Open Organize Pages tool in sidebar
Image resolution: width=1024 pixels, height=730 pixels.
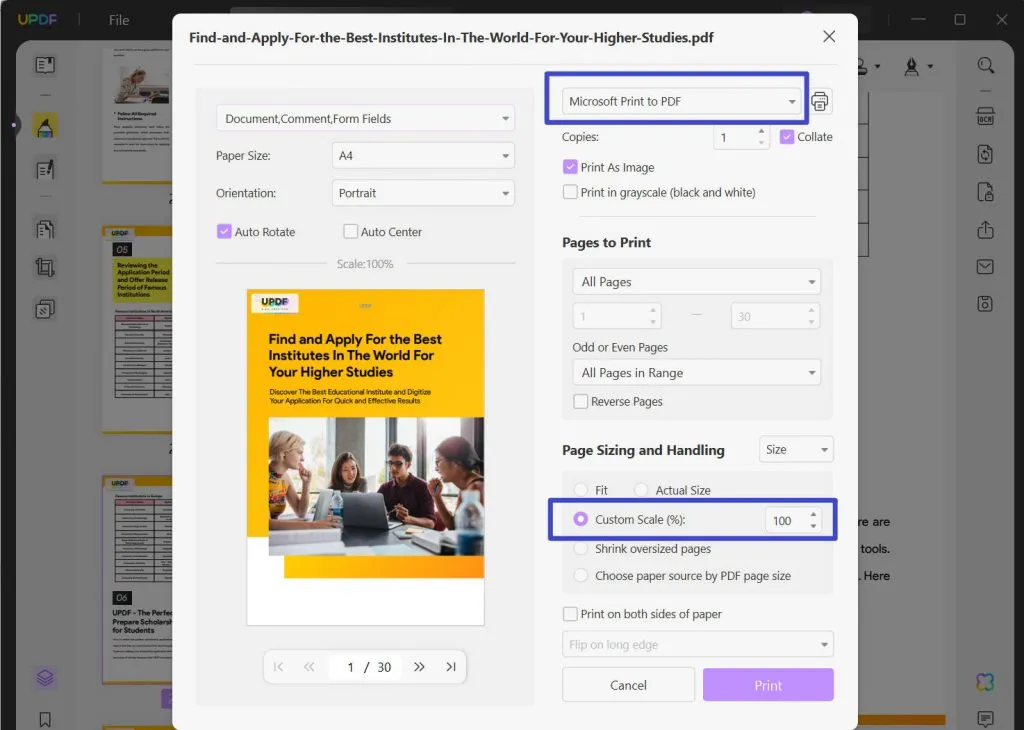45,229
